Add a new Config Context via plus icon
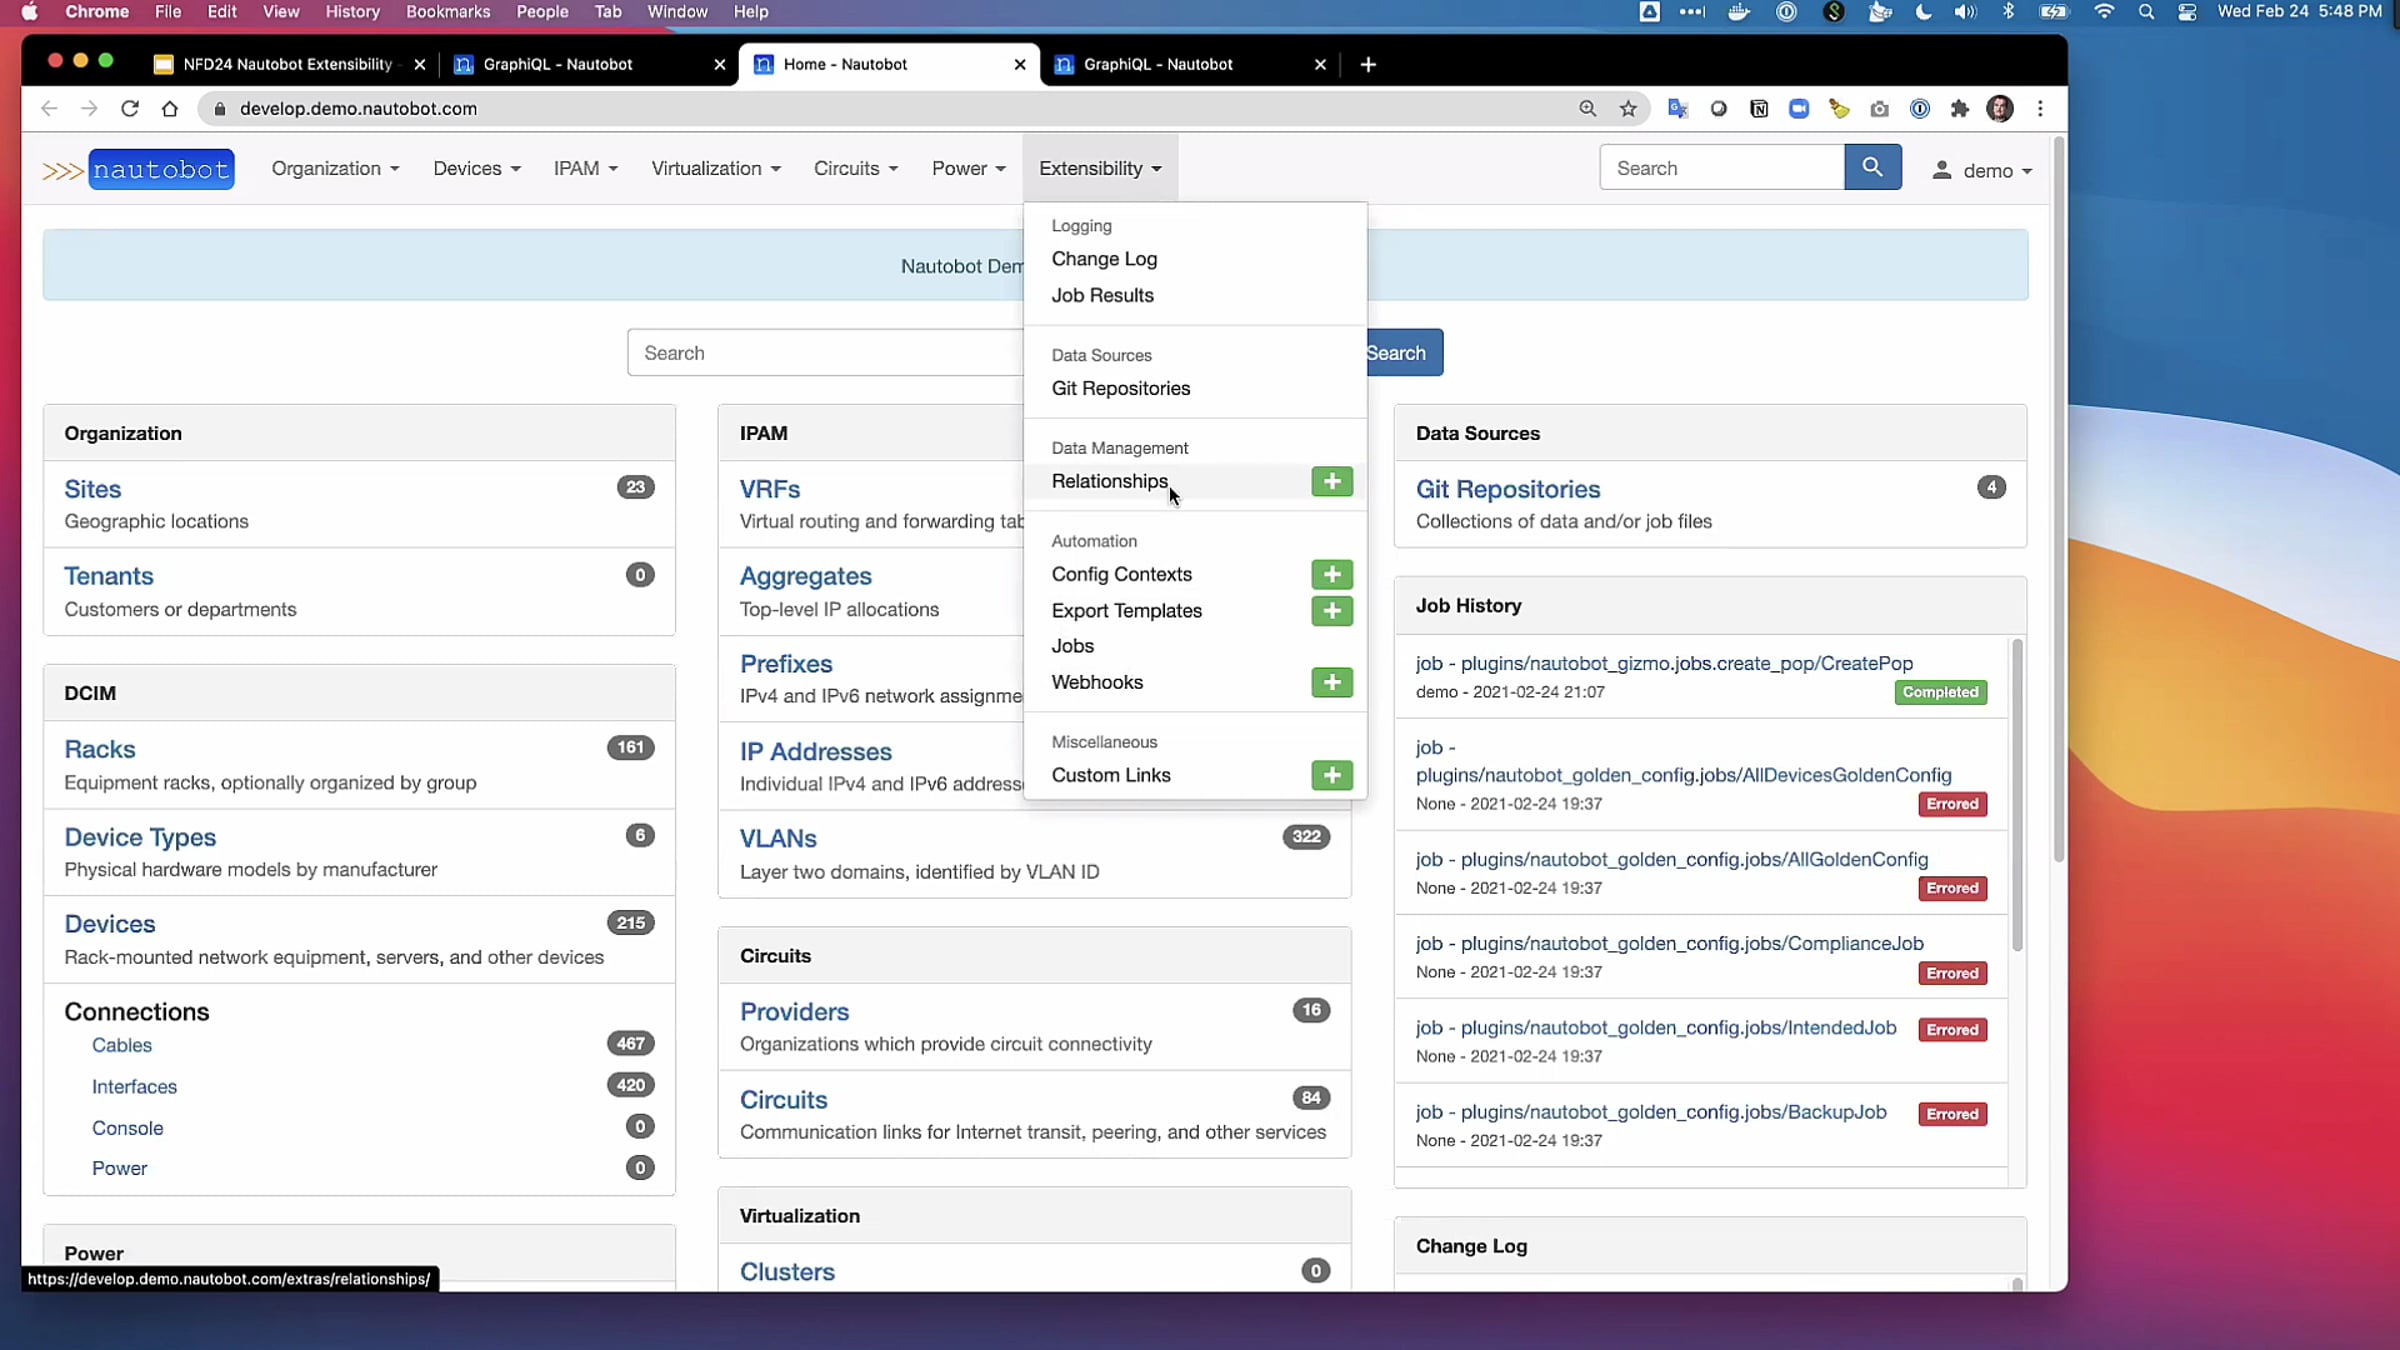 coord(1331,574)
